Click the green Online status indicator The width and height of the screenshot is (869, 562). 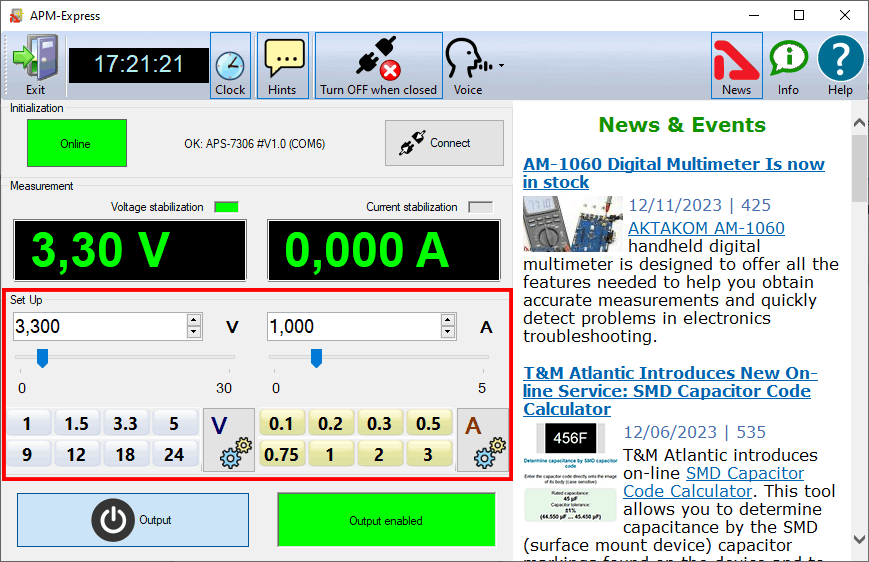coord(77,143)
